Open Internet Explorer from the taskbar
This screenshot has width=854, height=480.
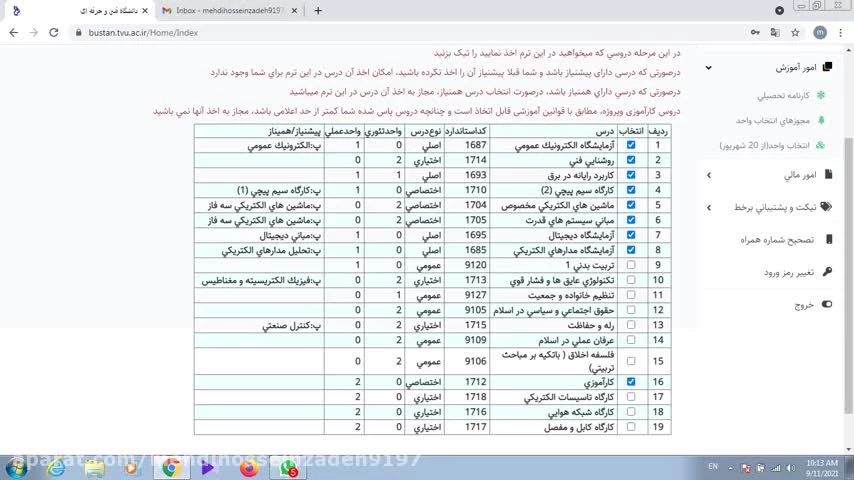tap(56, 467)
